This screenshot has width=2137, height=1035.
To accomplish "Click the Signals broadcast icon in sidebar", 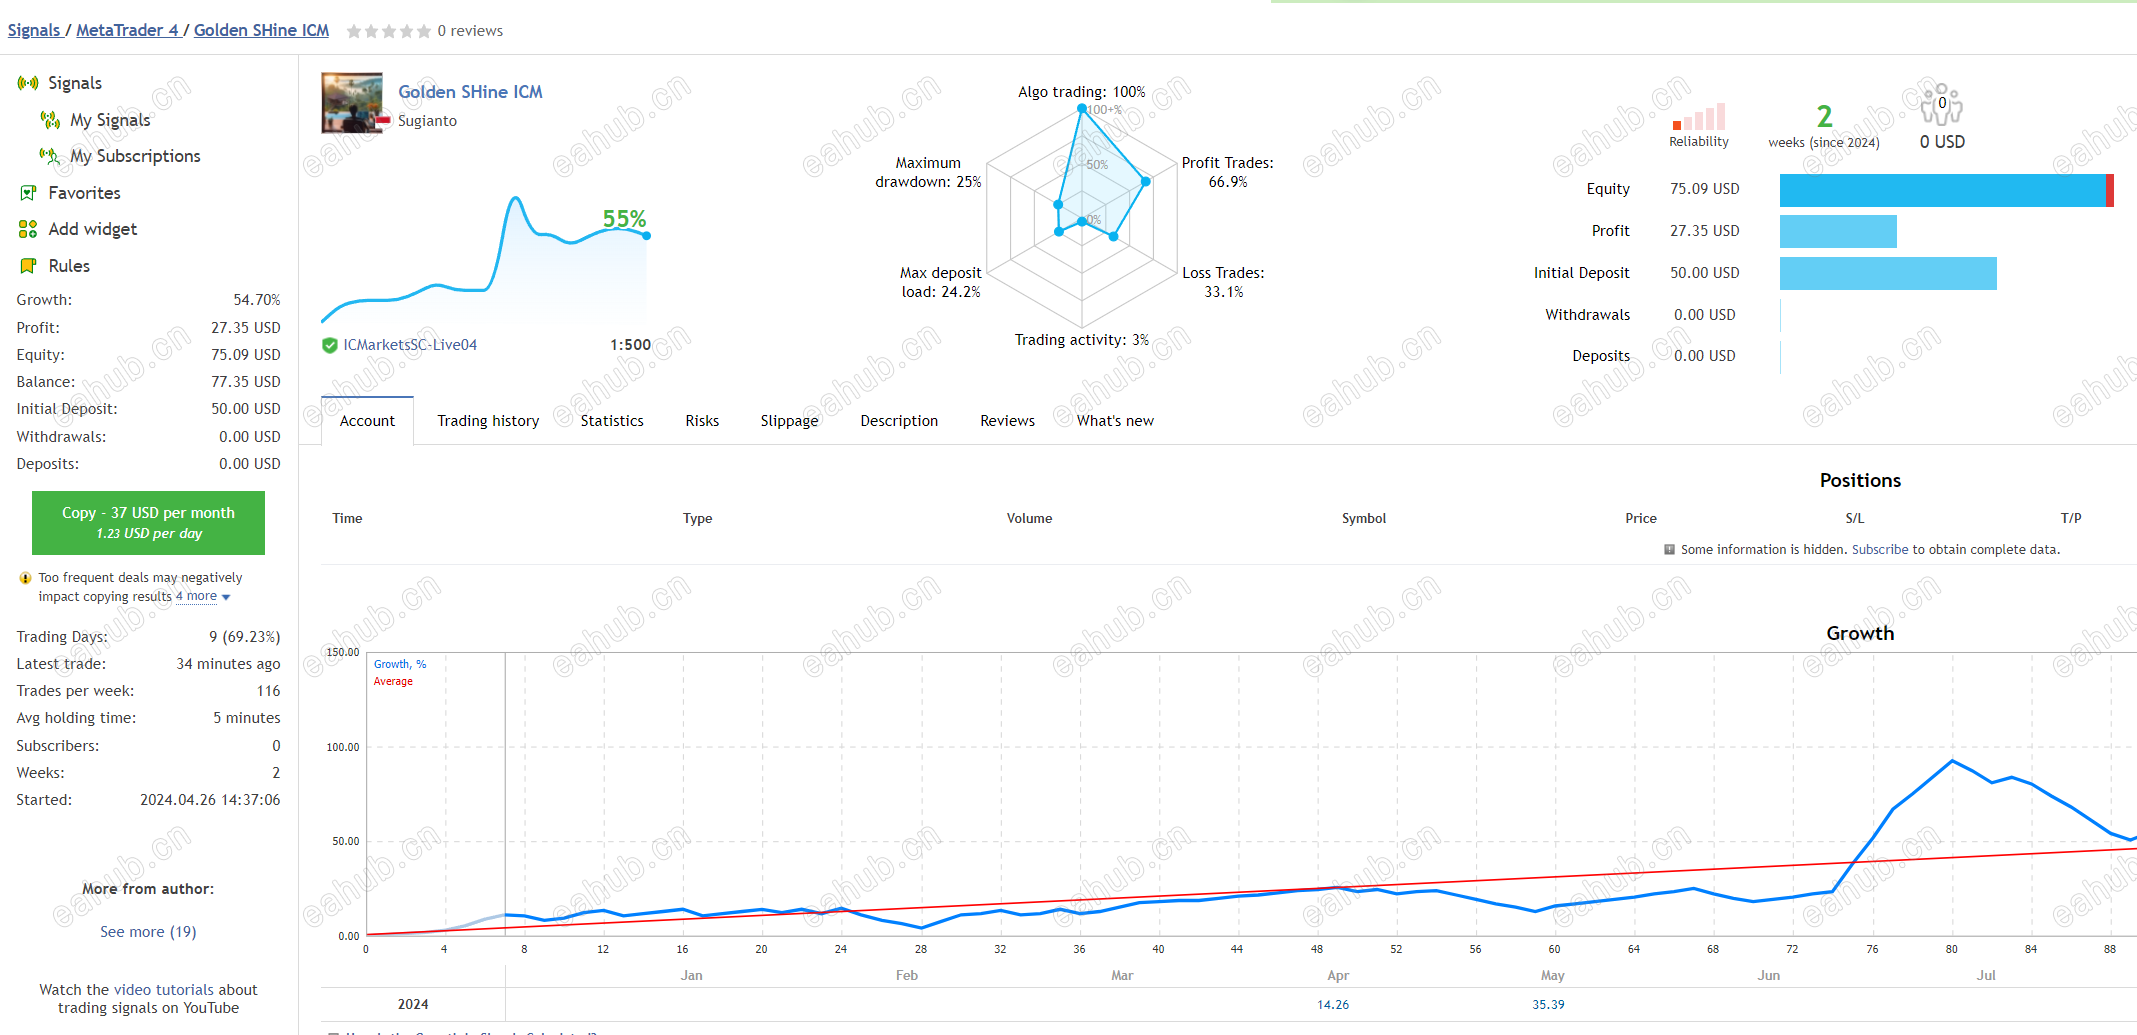I will (x=28, y=83).
